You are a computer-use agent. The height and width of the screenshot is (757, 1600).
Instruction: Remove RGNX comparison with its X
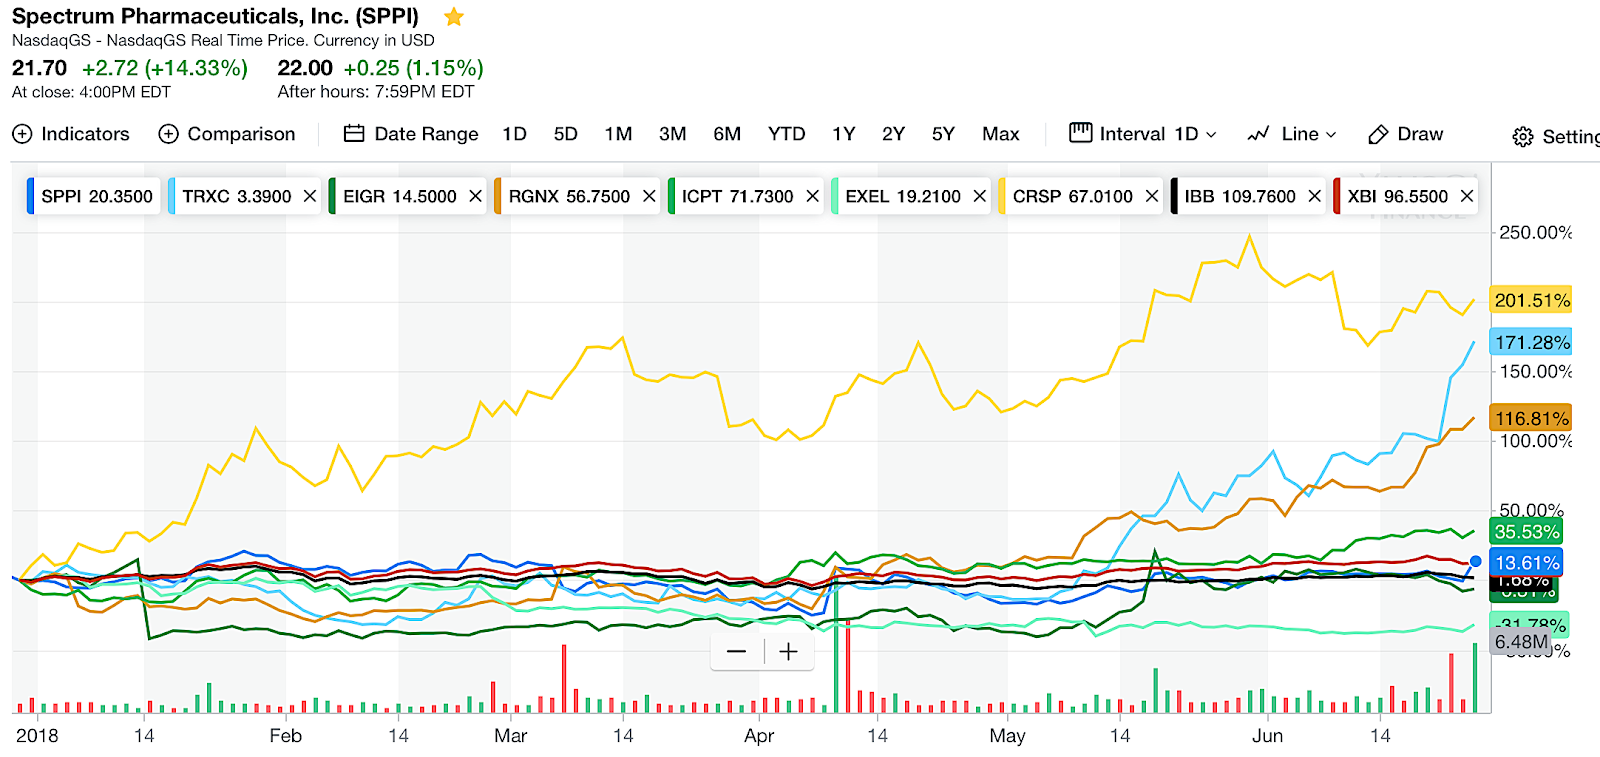click(649, 196)
